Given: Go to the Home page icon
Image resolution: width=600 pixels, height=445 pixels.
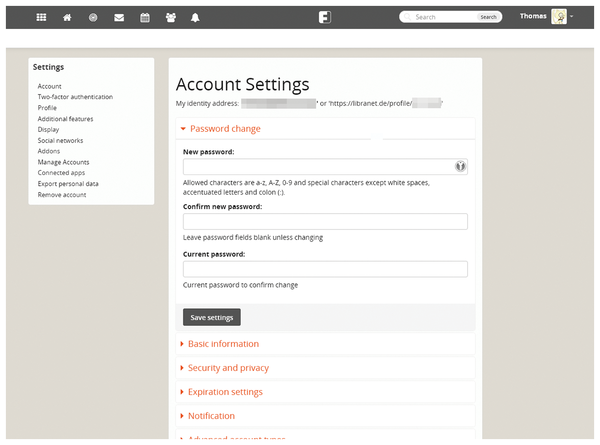Looking at the screenshot, I should [x=67, y=17].
